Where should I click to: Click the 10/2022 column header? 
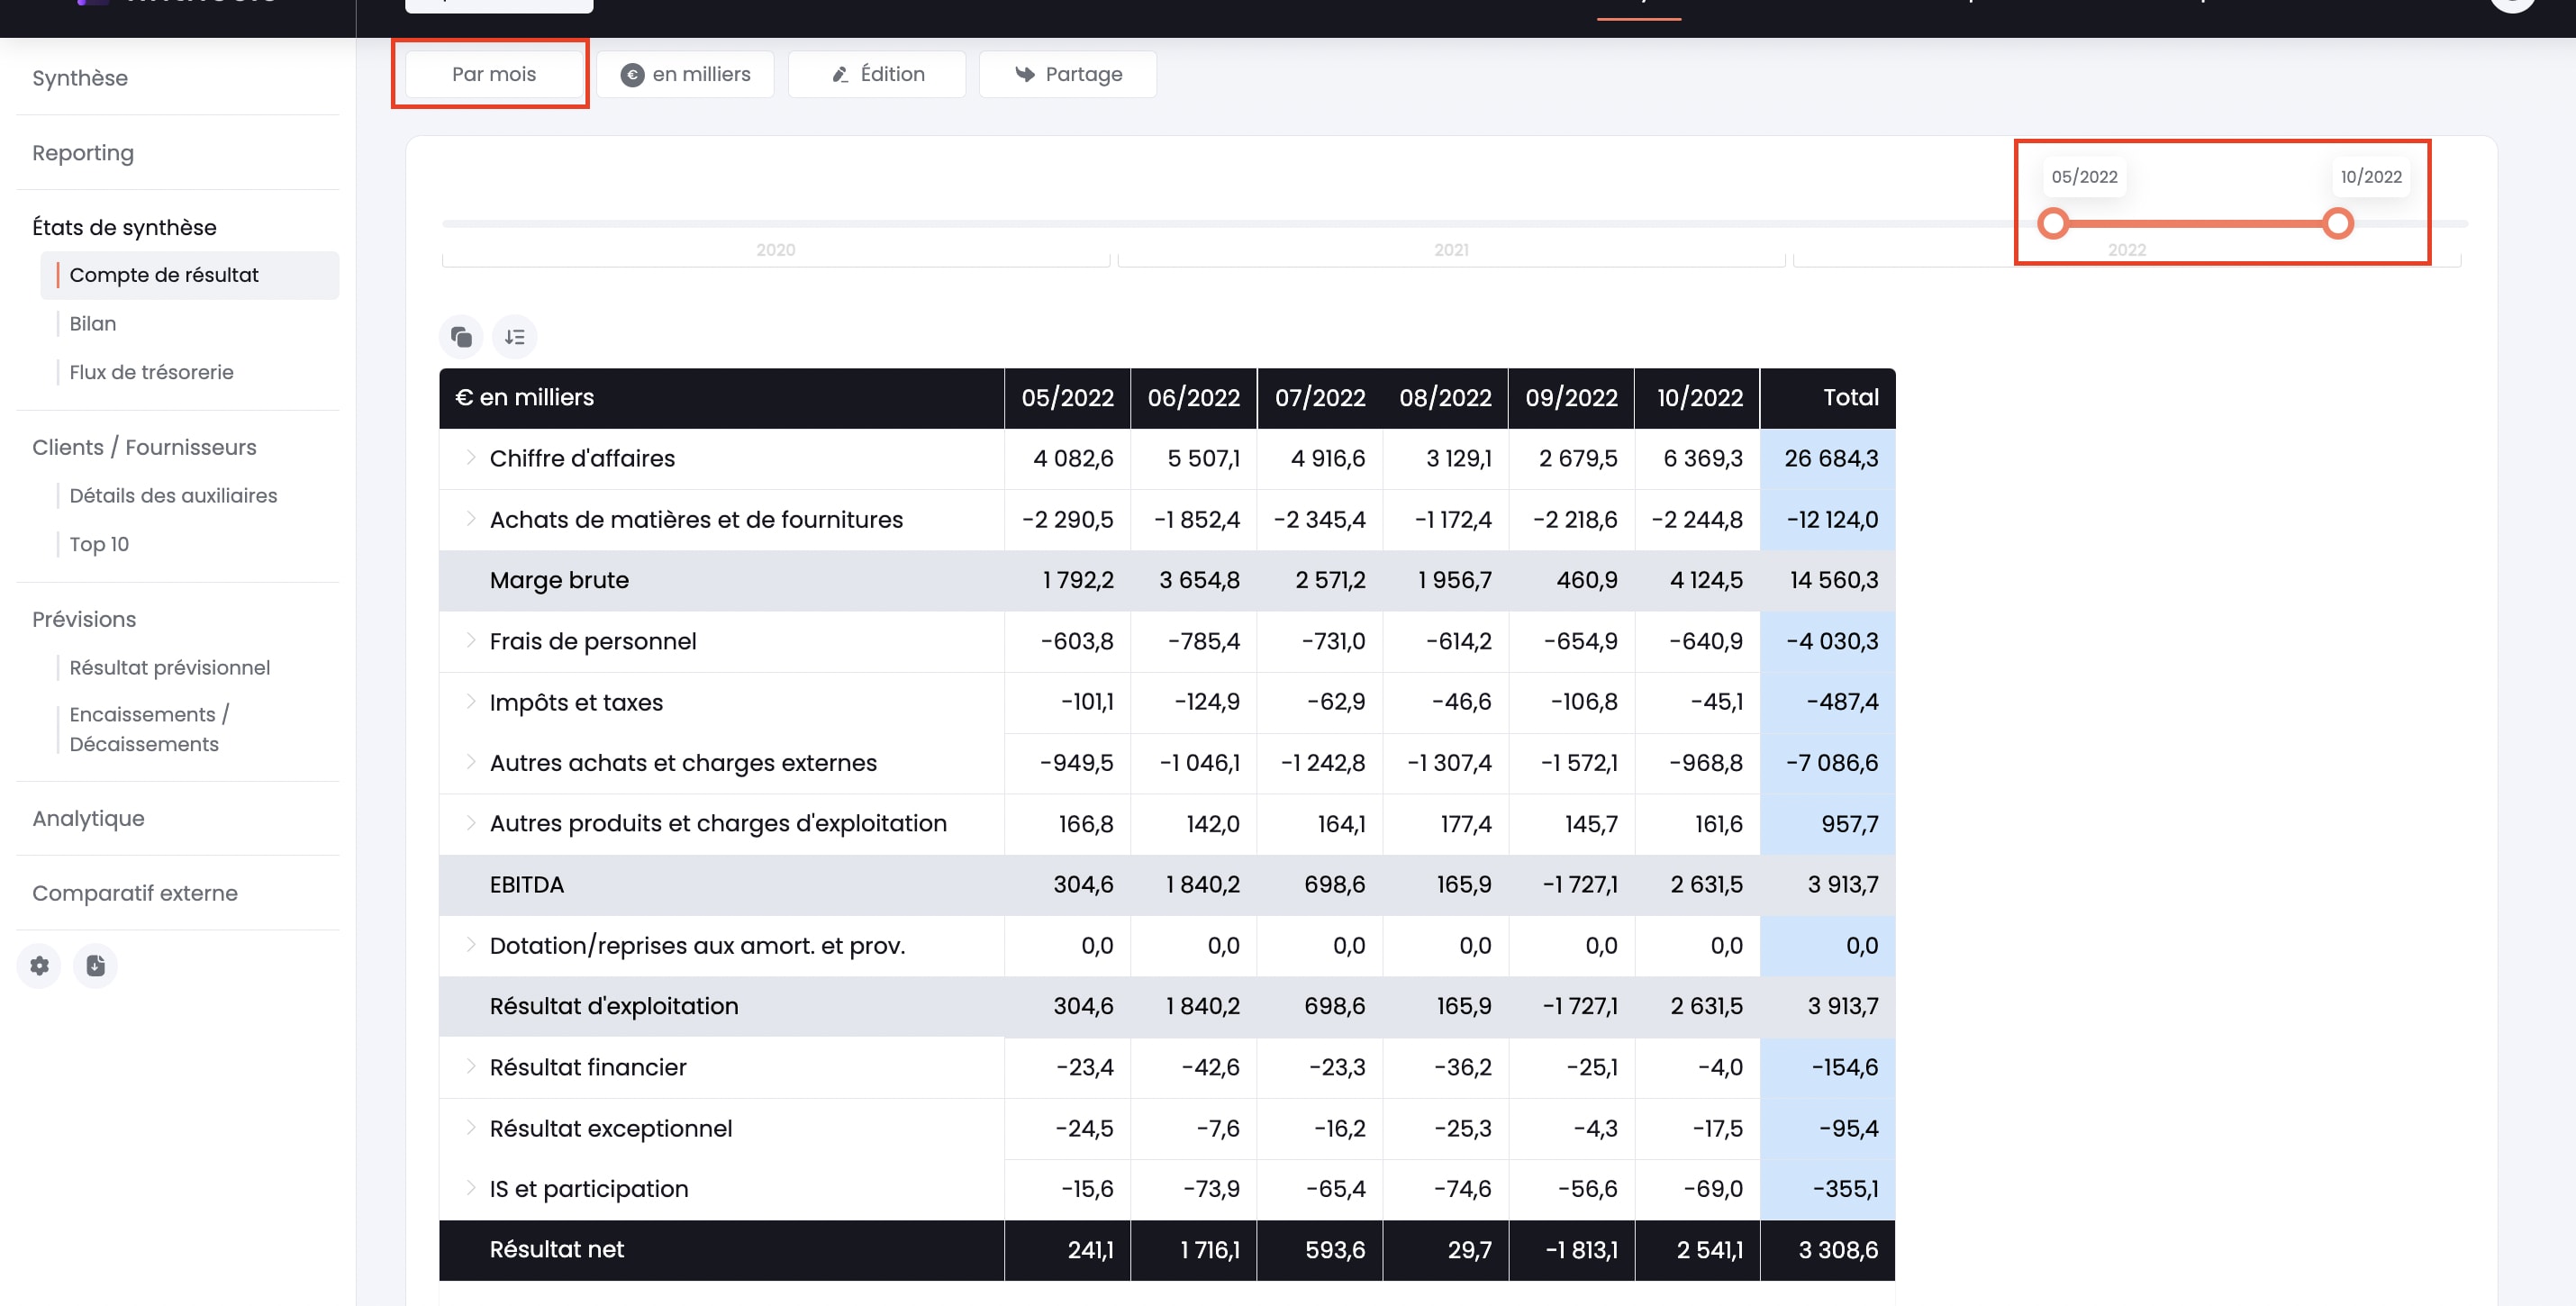coord(1699,398)
